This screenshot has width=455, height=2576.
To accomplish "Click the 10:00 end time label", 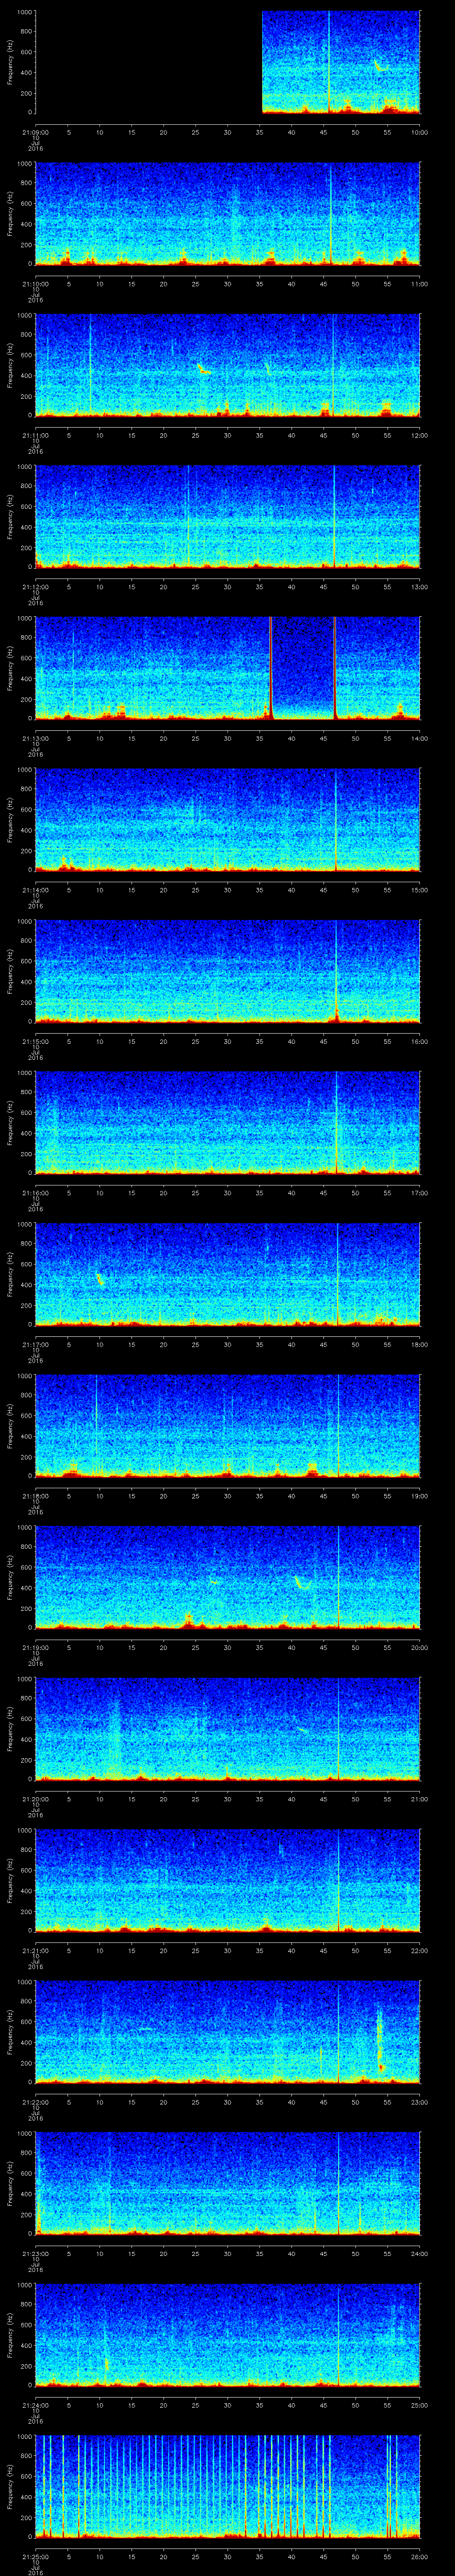I will [419, 132].
